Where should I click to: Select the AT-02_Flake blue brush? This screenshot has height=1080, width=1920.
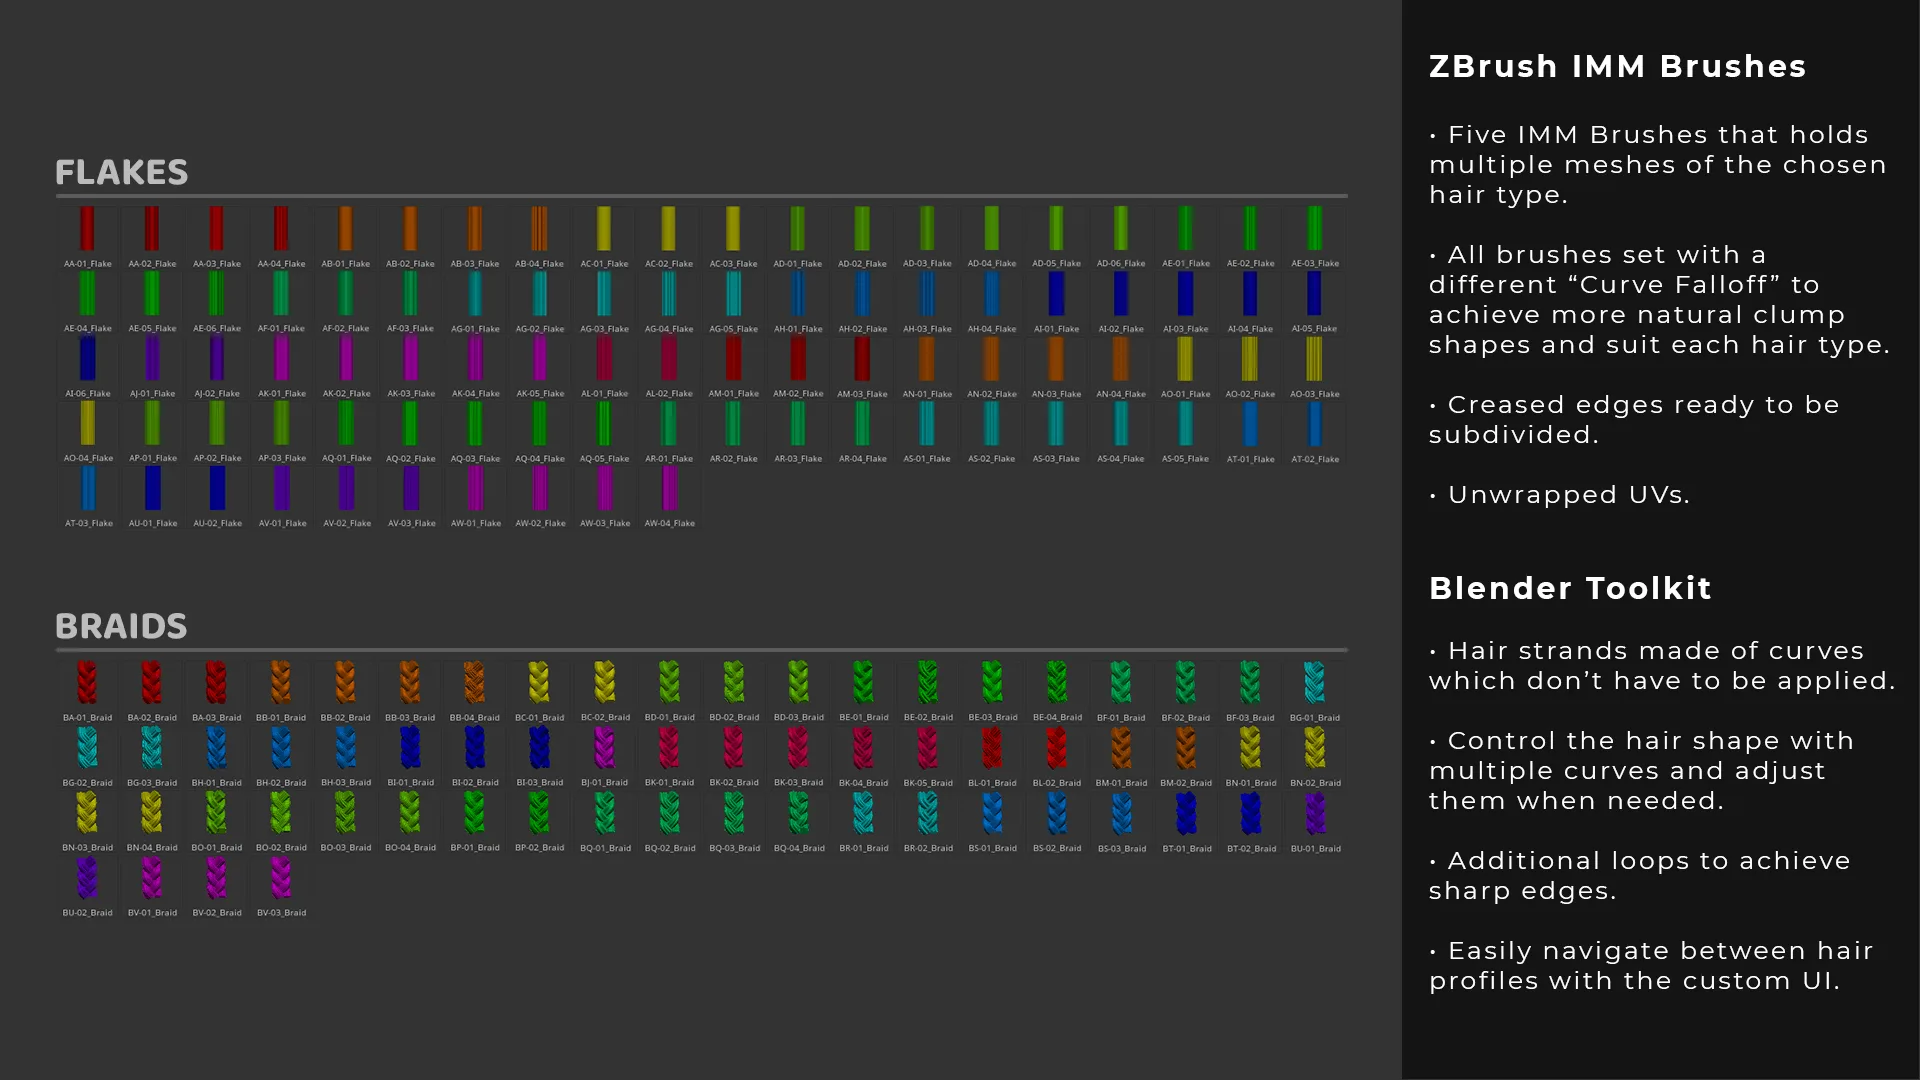[1315, 425]
